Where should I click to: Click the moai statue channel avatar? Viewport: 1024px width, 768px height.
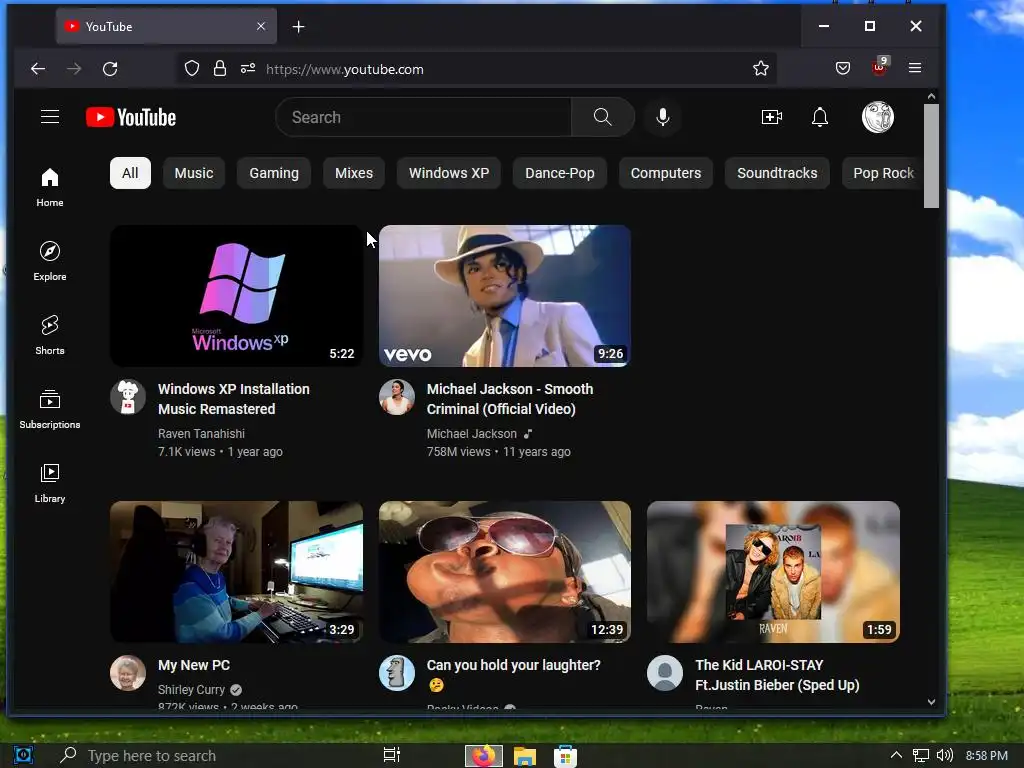pos(396,673)
